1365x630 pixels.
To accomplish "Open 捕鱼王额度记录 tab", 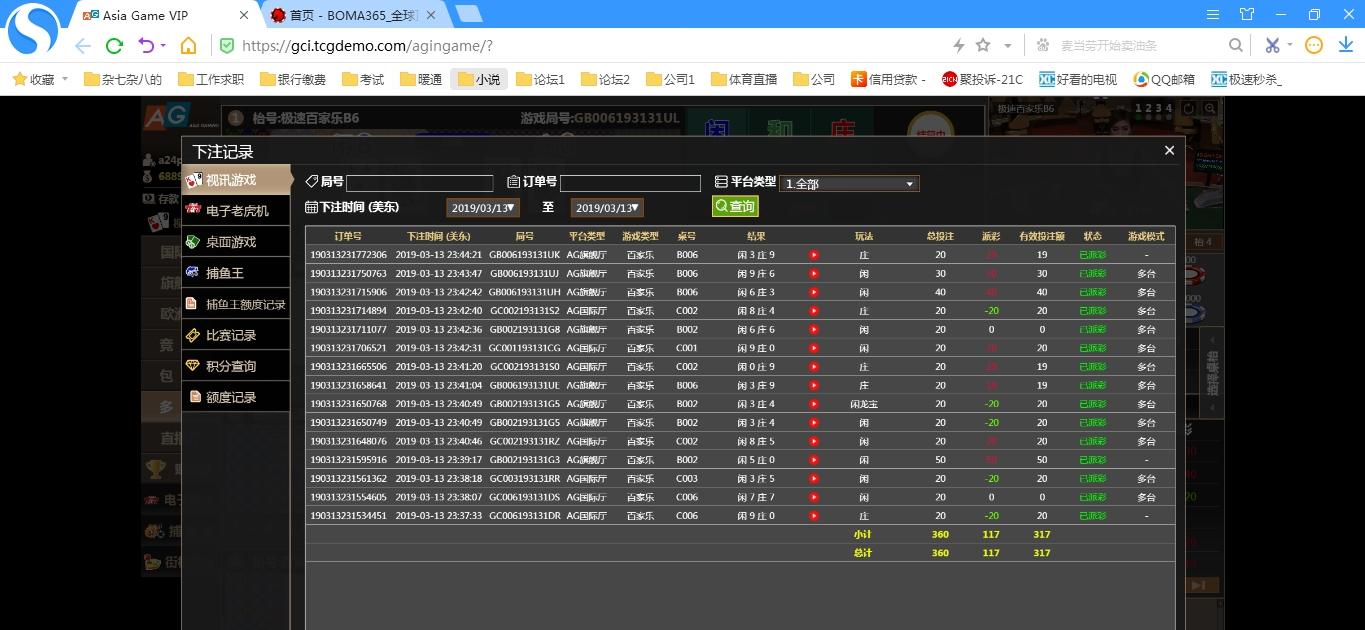I will tap(236, 304).
